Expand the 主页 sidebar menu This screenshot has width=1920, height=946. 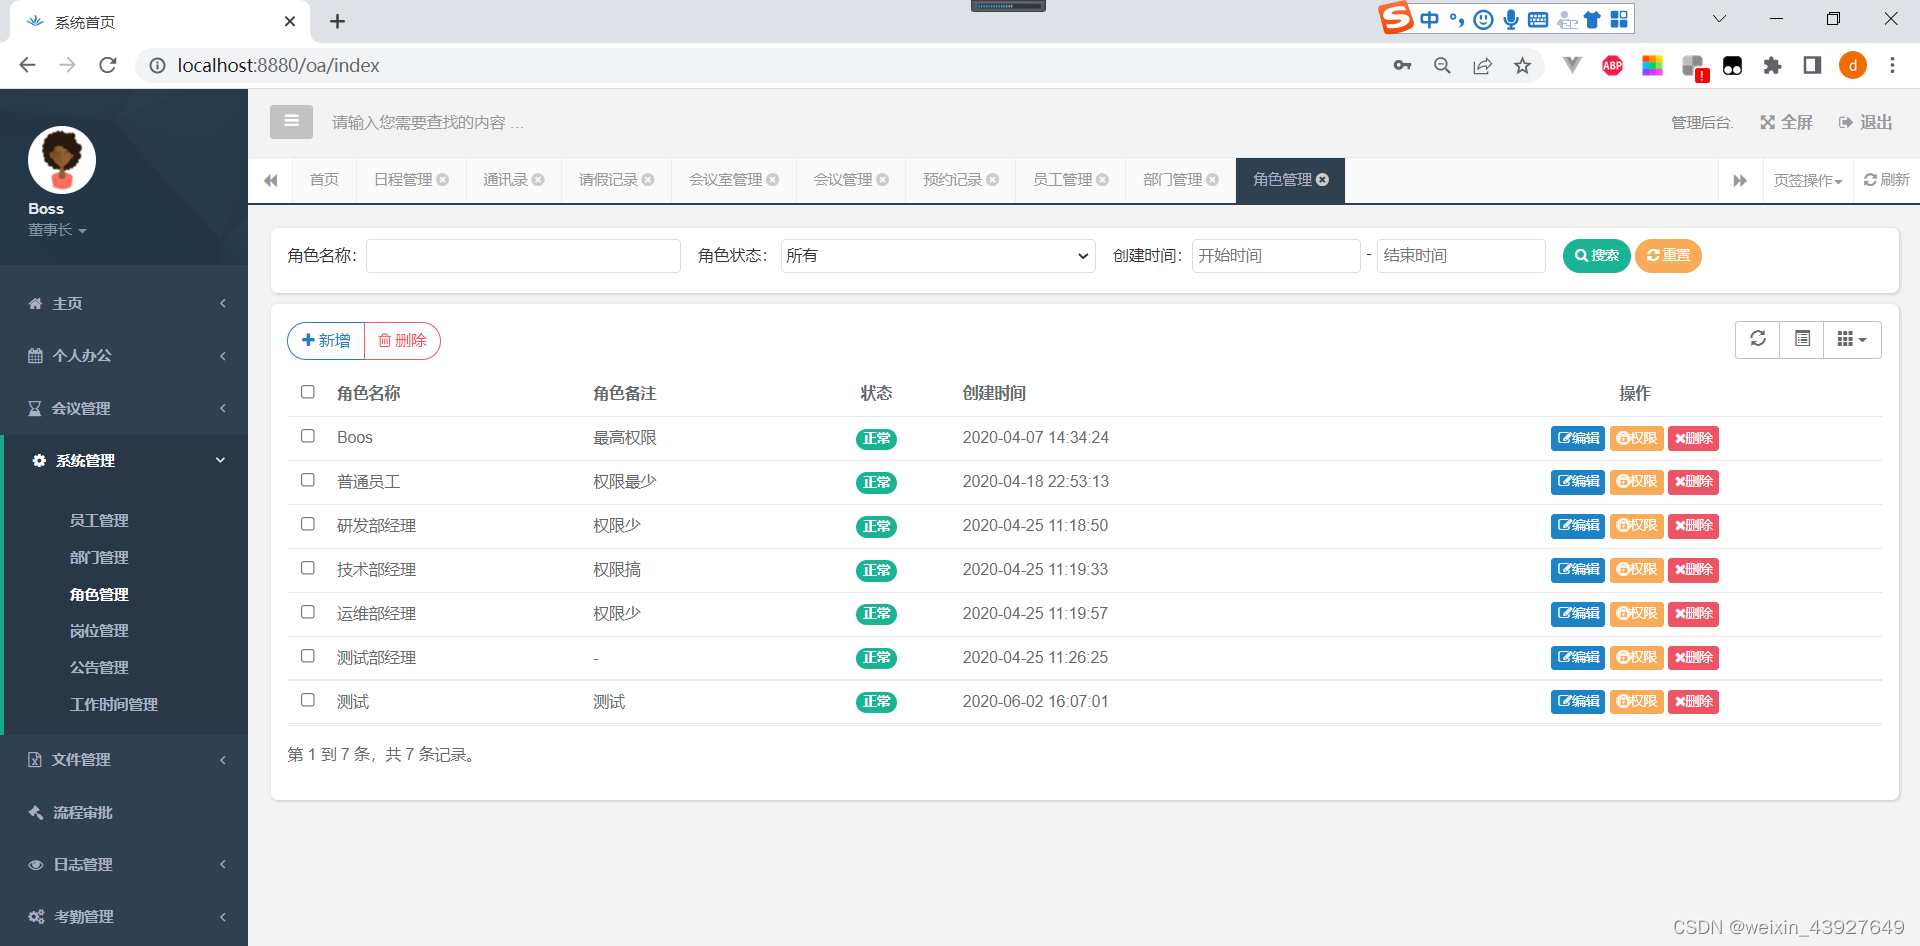124,303
